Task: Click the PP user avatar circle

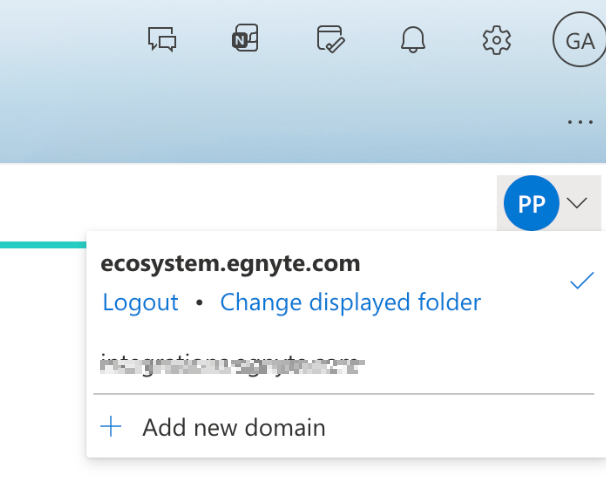Action: pyautogui.click(x=531, y=204)
